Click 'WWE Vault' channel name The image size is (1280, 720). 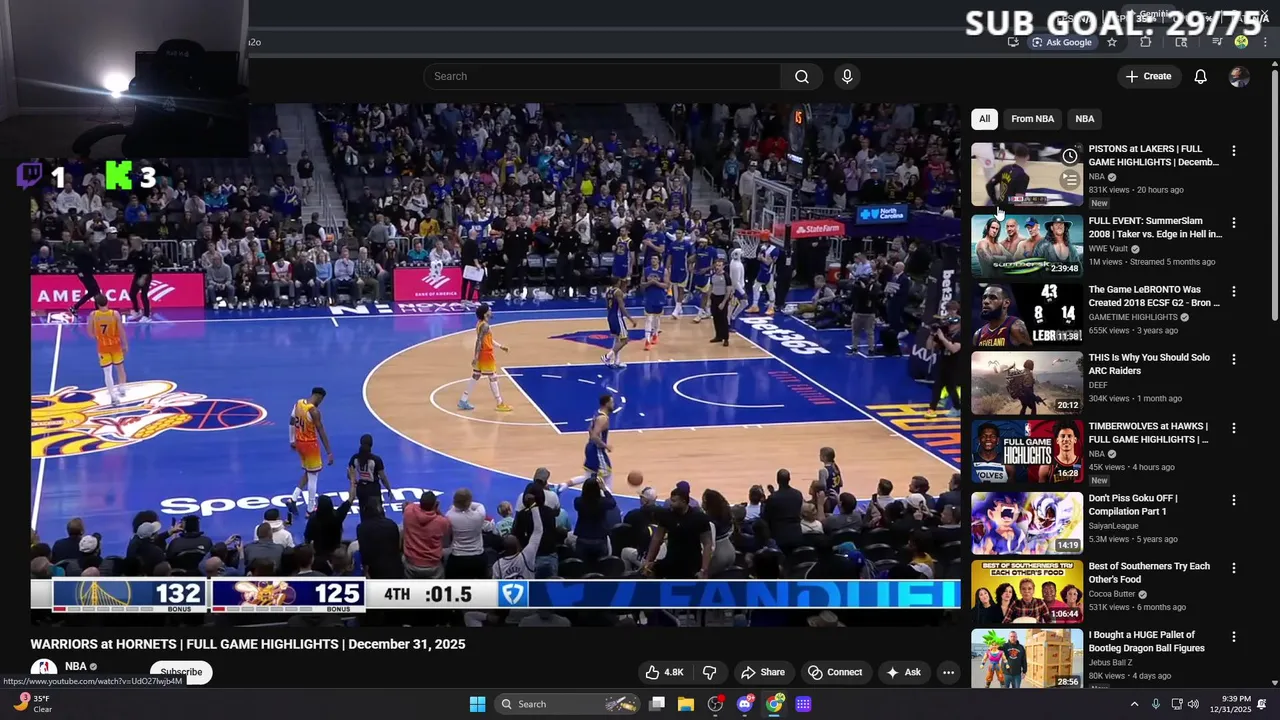[x=1110, y=249]
